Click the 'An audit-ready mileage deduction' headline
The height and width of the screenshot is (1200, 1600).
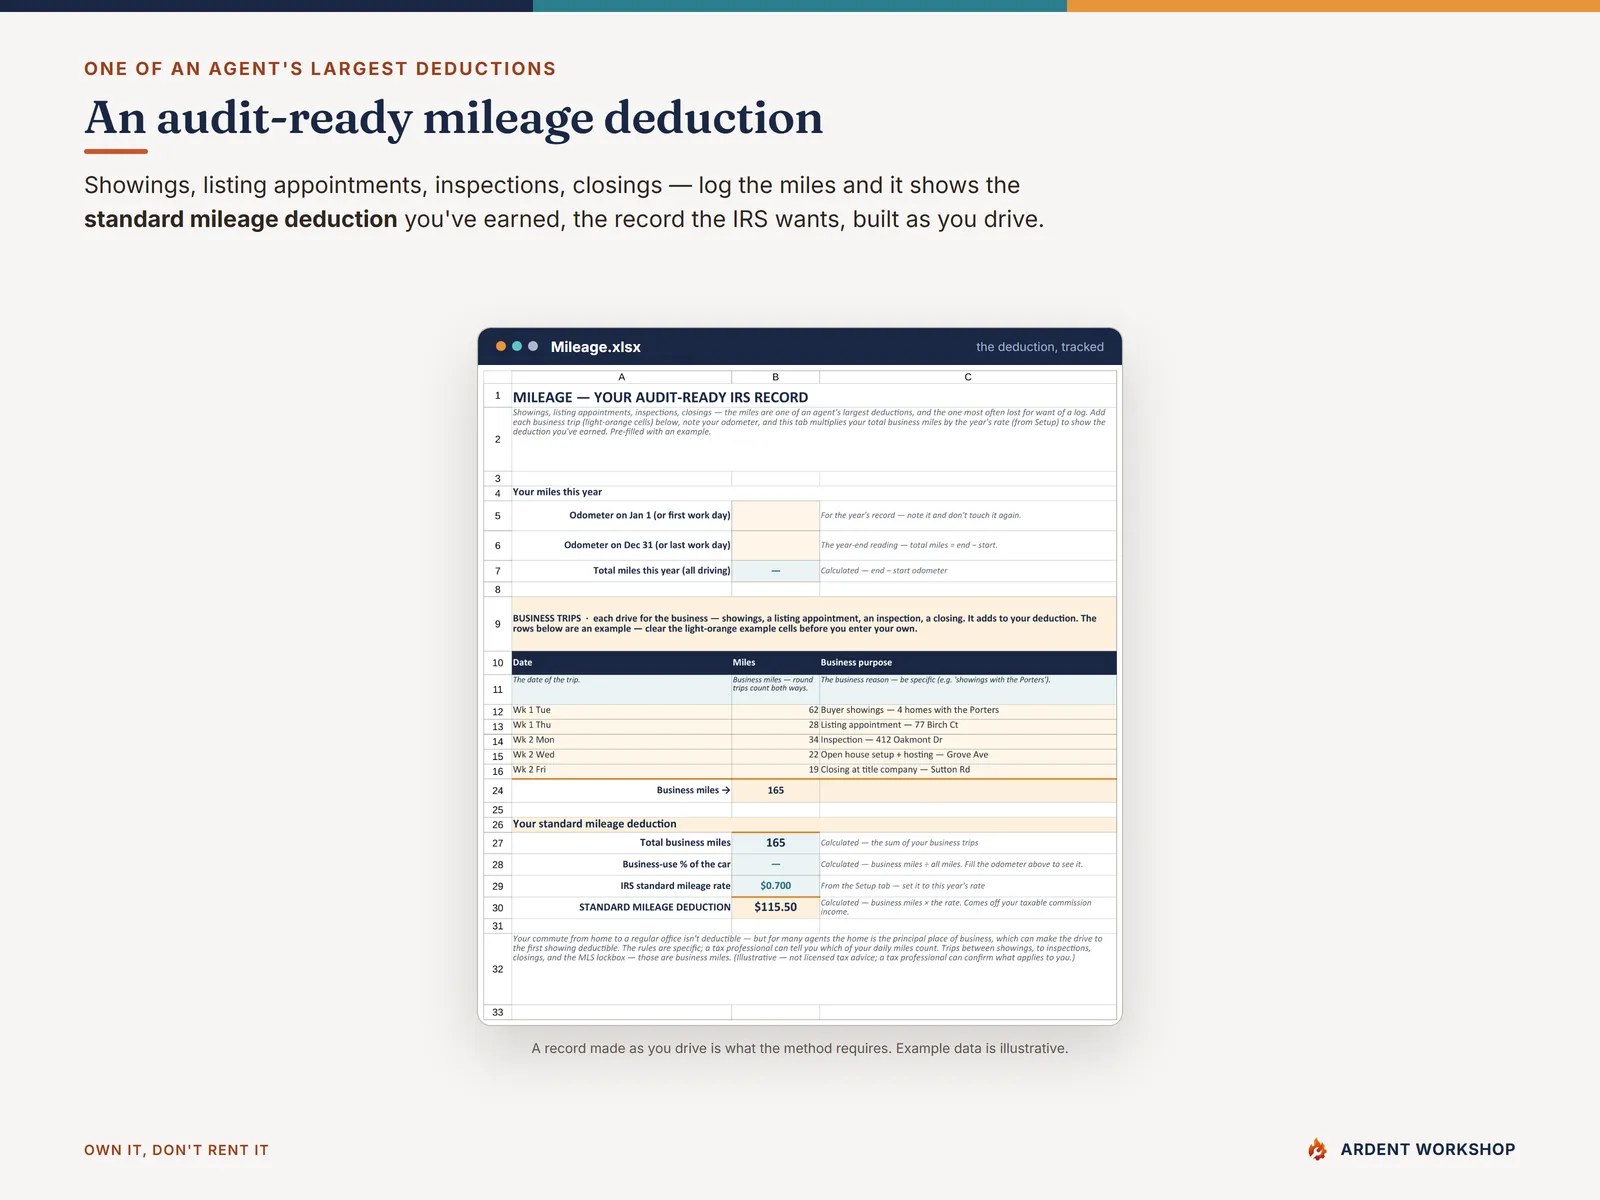453,118
